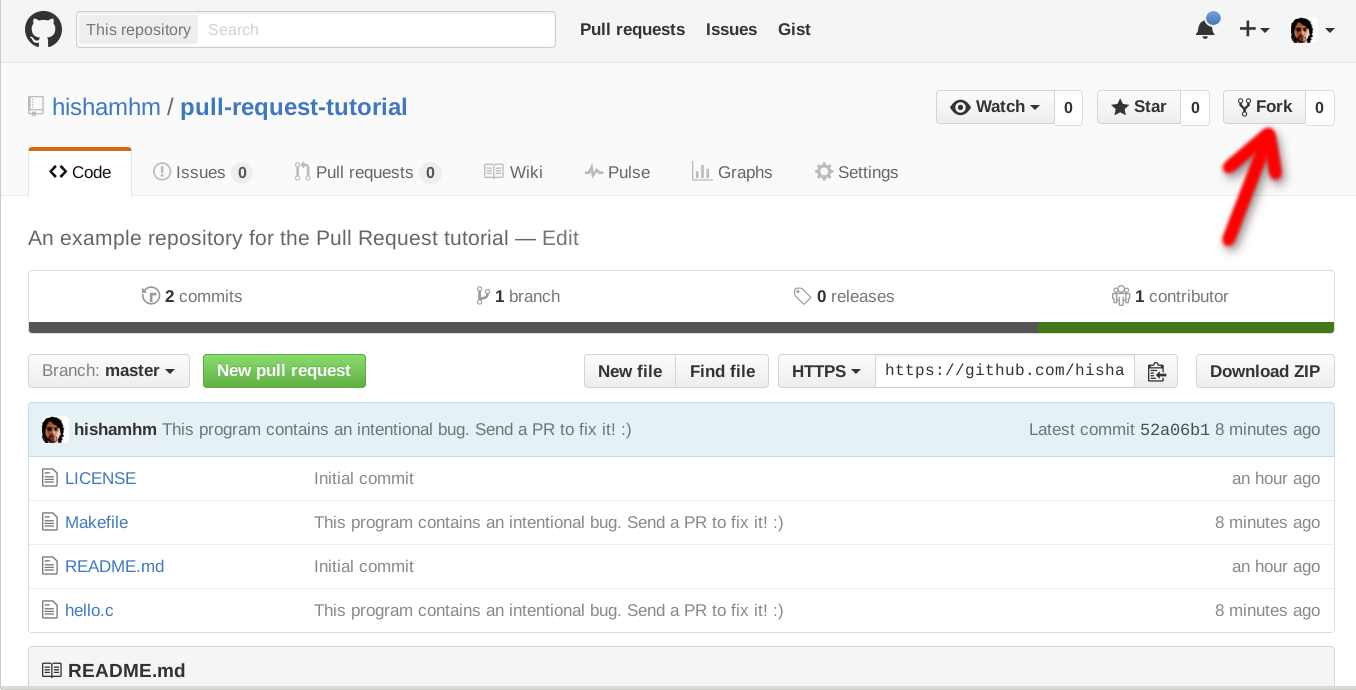1356x690 pixels.
Task: Open the HTTPS protocol dropdown
Action: tap(826, 371)
